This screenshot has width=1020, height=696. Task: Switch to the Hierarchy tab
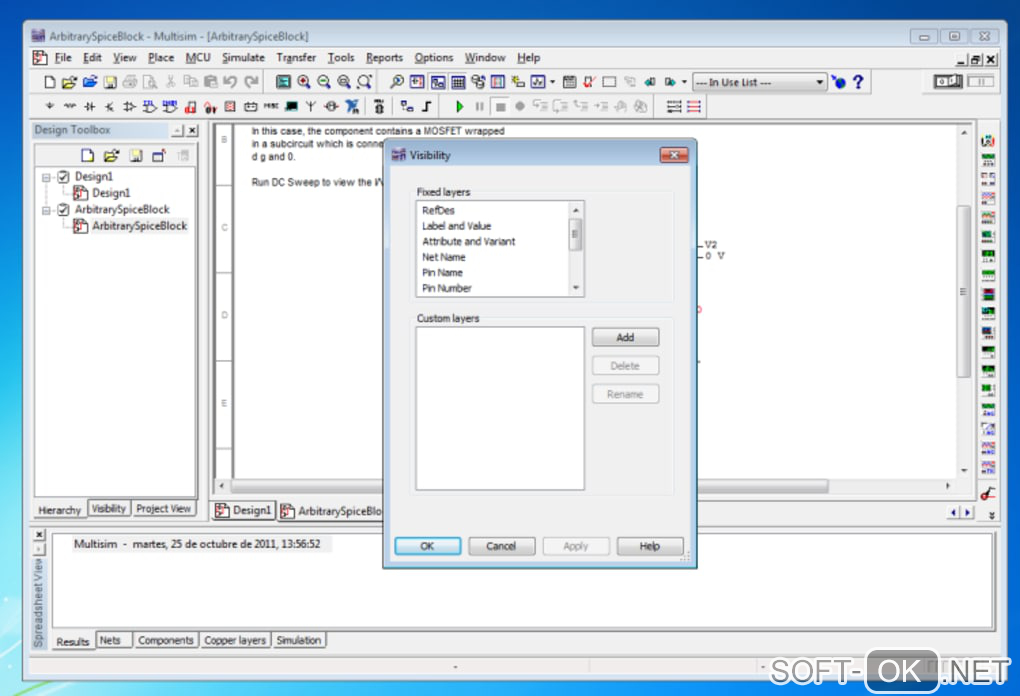[60, 510]
